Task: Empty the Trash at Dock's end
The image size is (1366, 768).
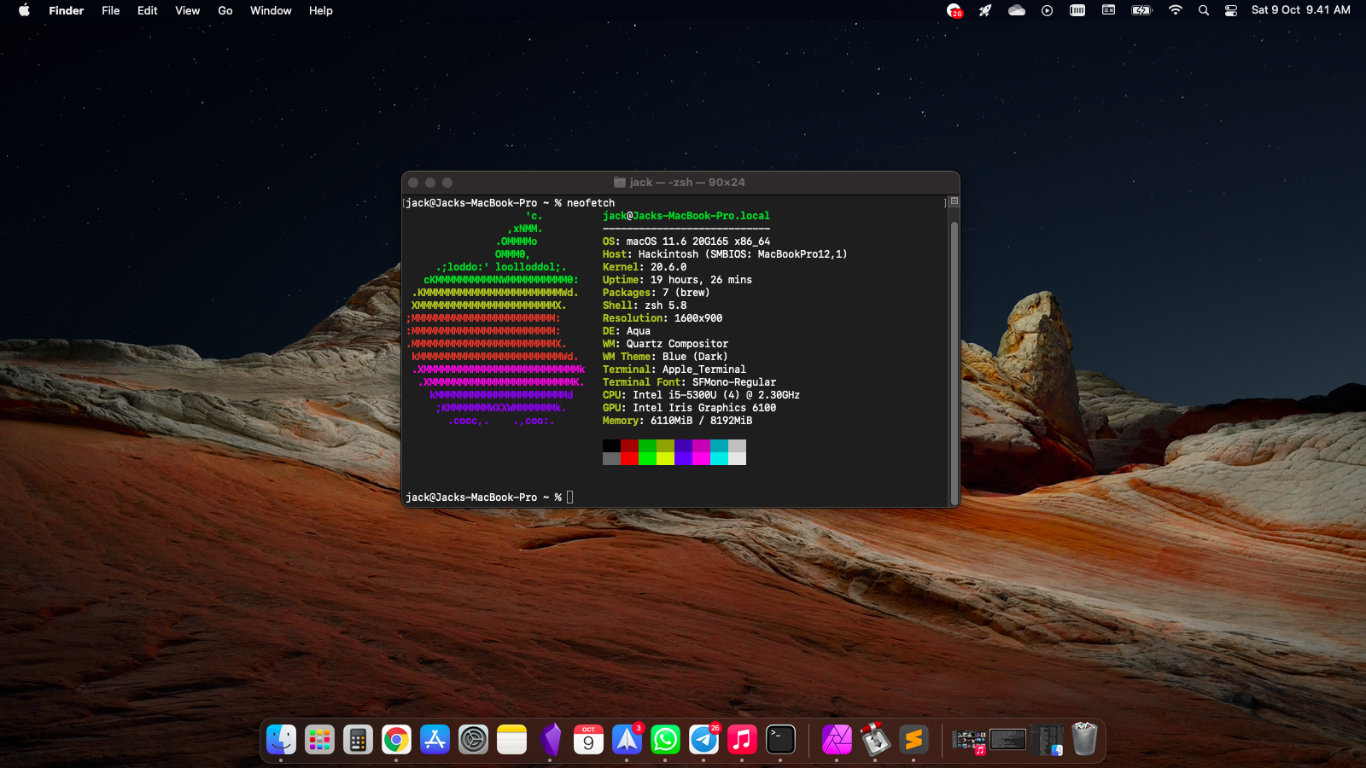Action: point(1086,739)
